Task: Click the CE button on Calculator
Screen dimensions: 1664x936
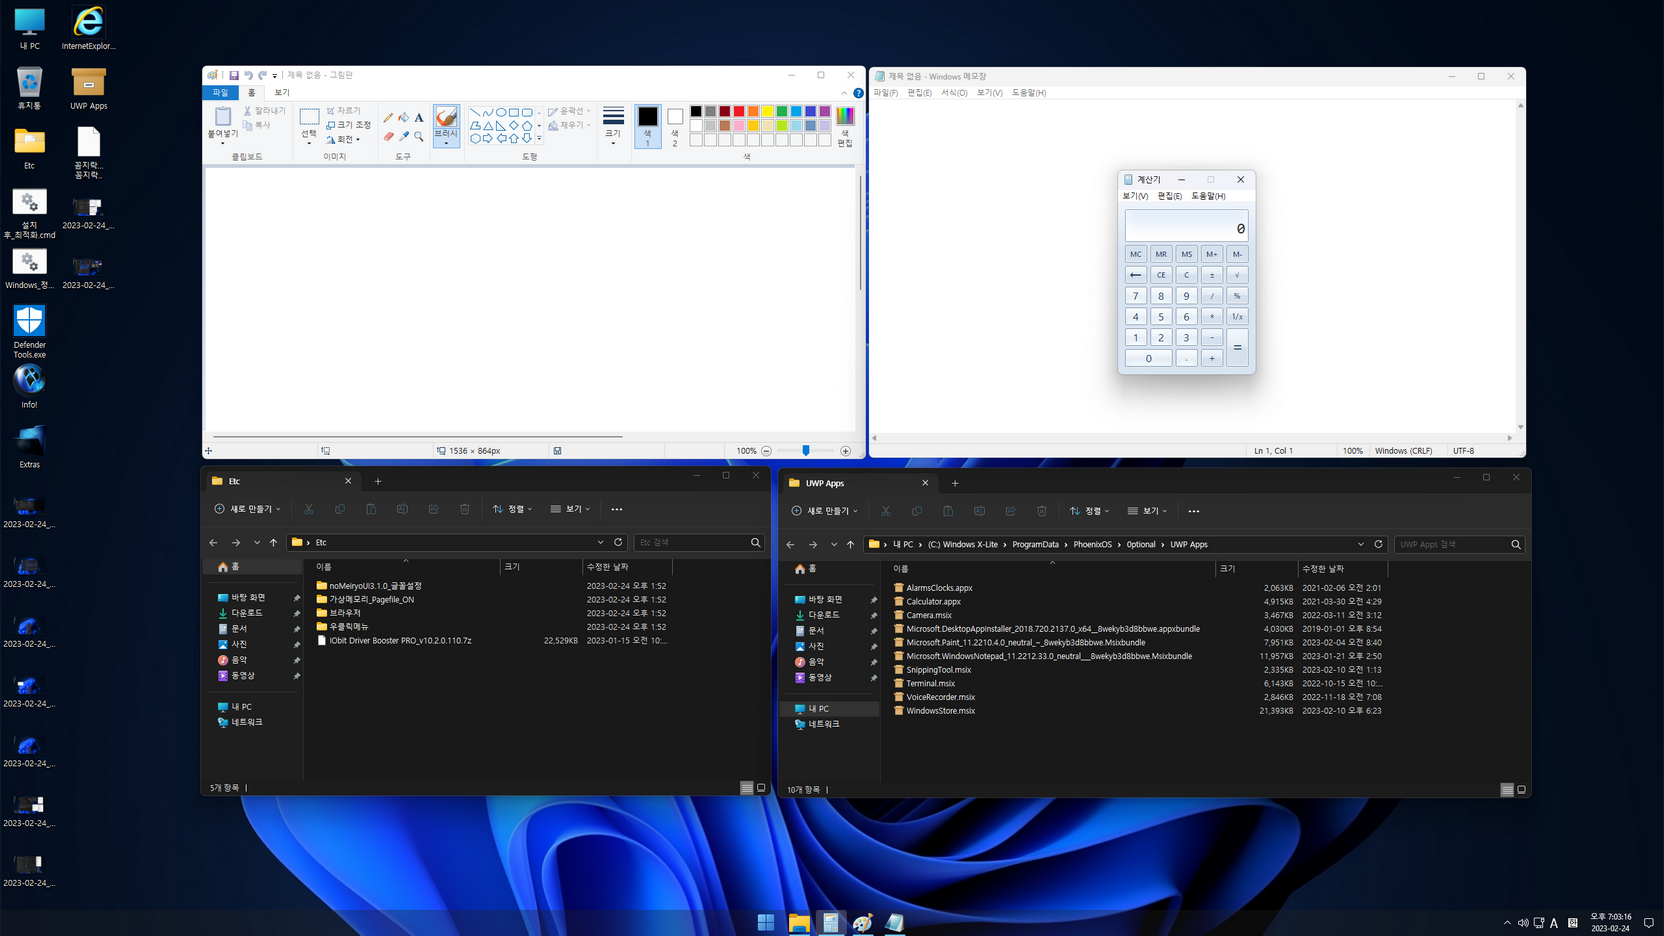Action: click(x=1161, y=275)
